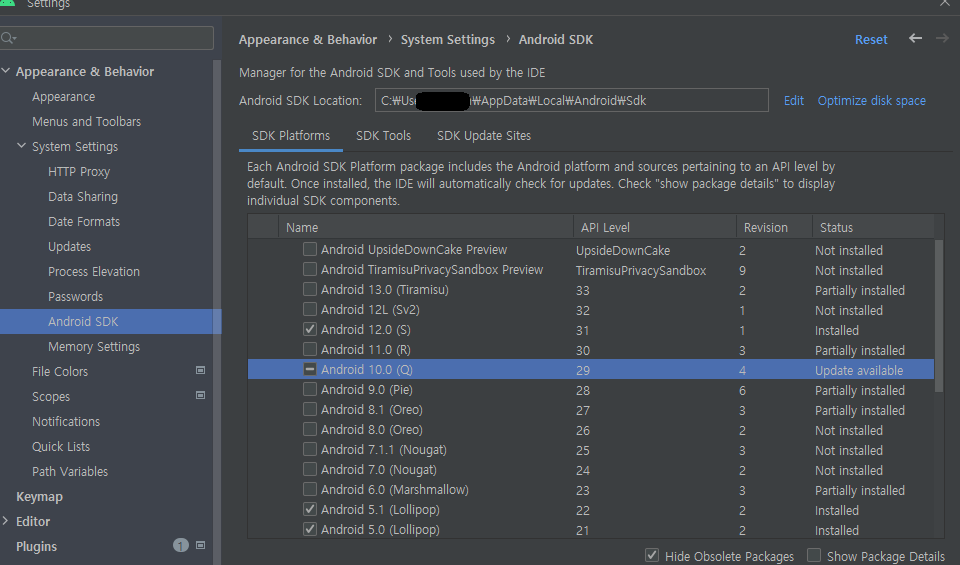The height and width of the screenshot is (565, 960).
Task: Select the Android 7.0 (Nougat) row
Action: click(x=591, y=470)
